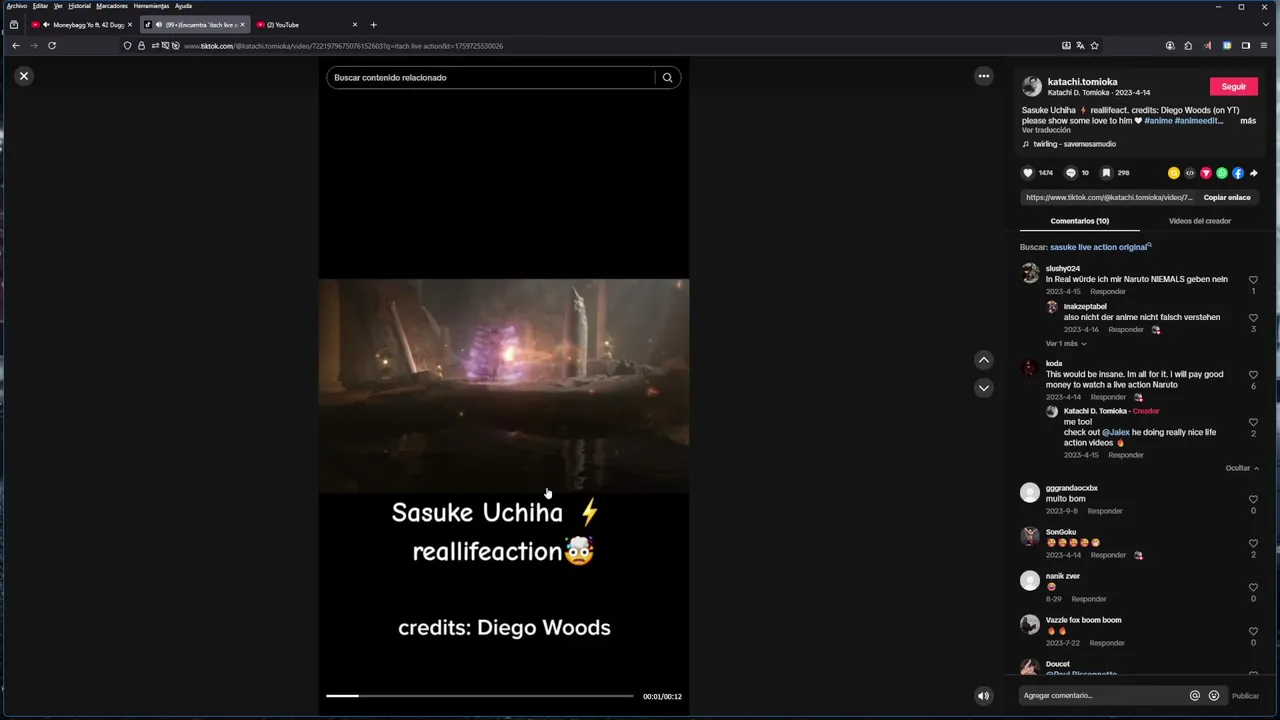Insert a mention with the @ icon
Image resolution: width=1280 pixels, height=720 pixels.
(x=1194, y=696)
